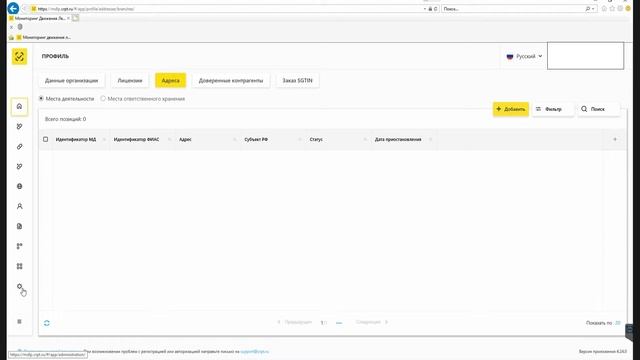Open the 'Показать по' page size dropdown

click(617, 323)
